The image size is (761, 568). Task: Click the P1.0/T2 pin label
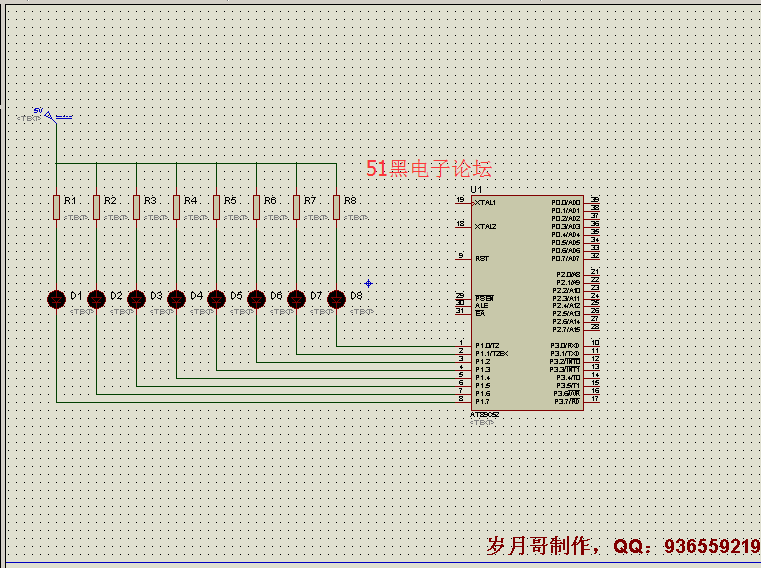click(487, 346)
